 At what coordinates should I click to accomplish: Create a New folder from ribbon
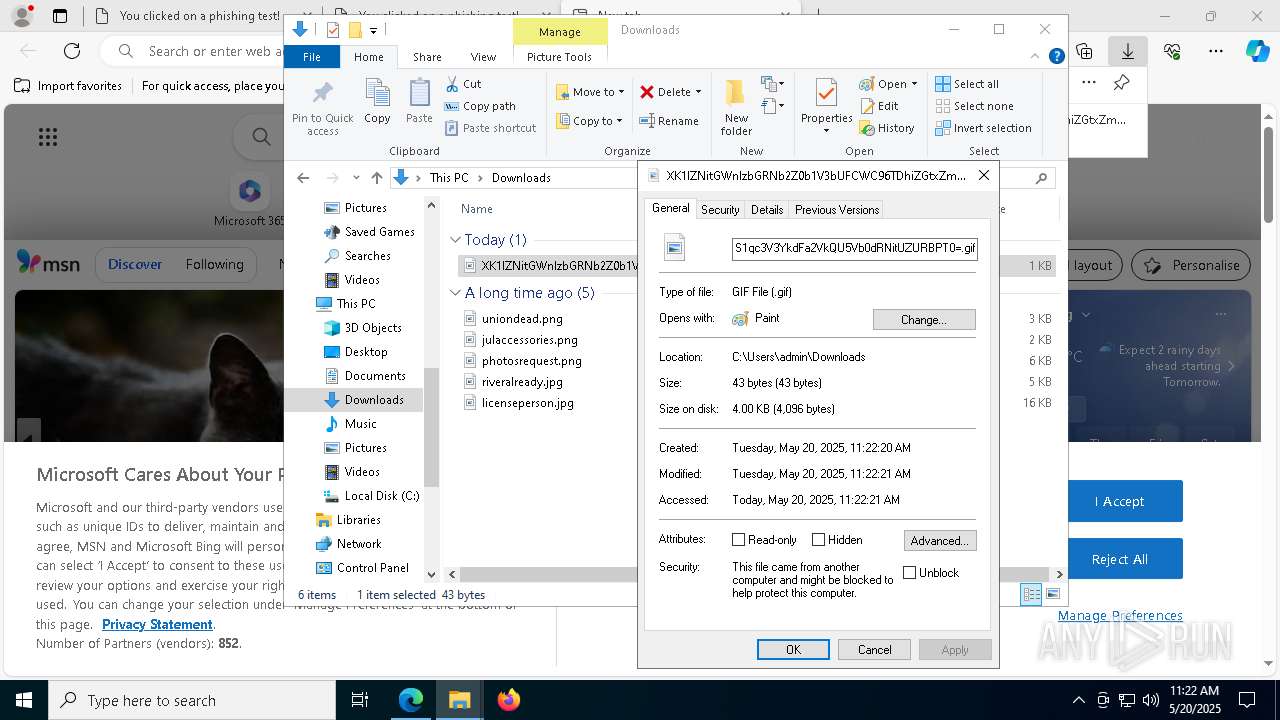click(x=736, y=107)
